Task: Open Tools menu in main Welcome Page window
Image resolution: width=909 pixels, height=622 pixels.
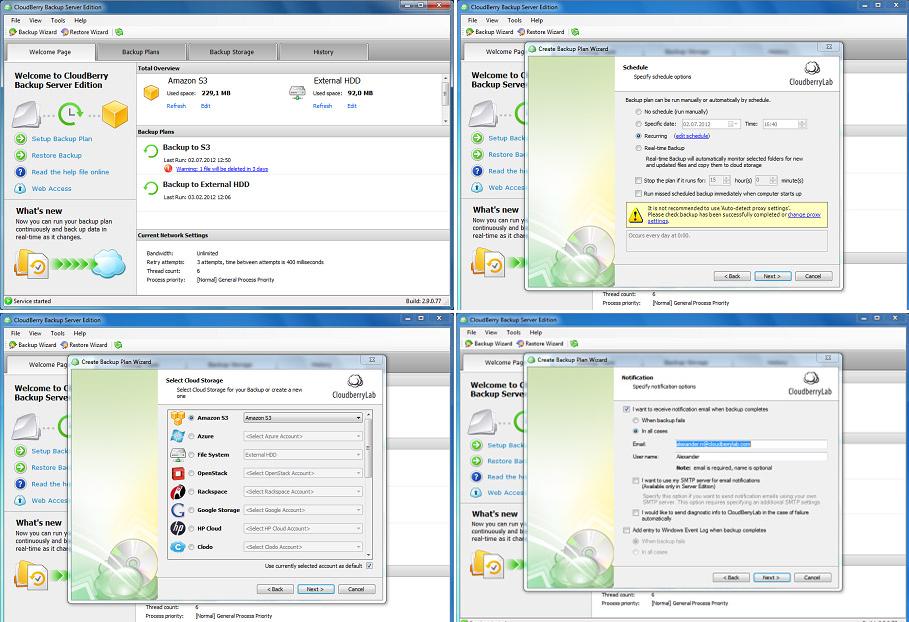Action: [58, 20]
